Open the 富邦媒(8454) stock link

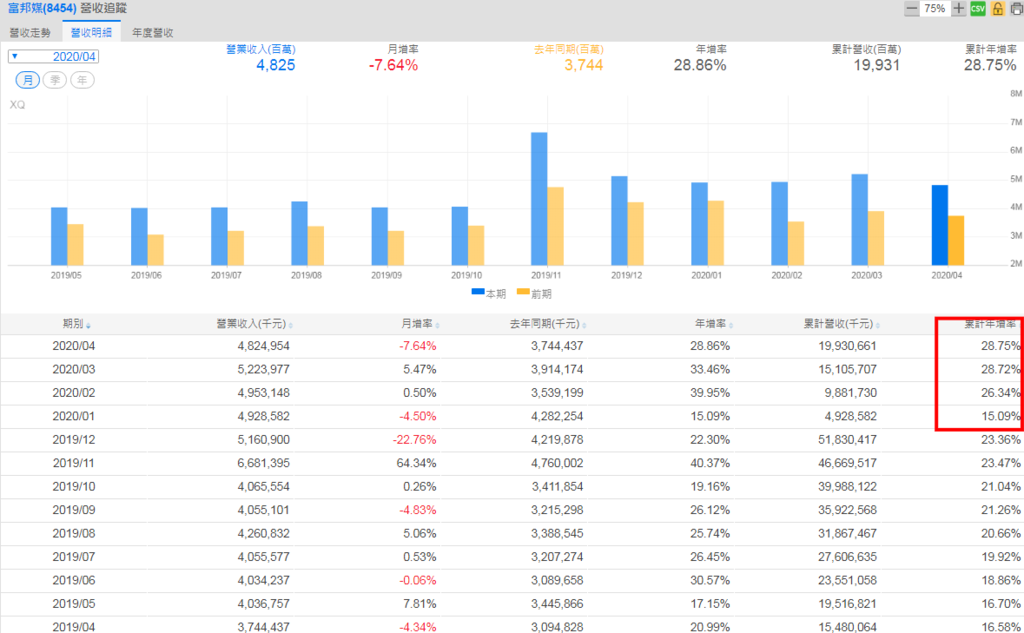[42, 8]
